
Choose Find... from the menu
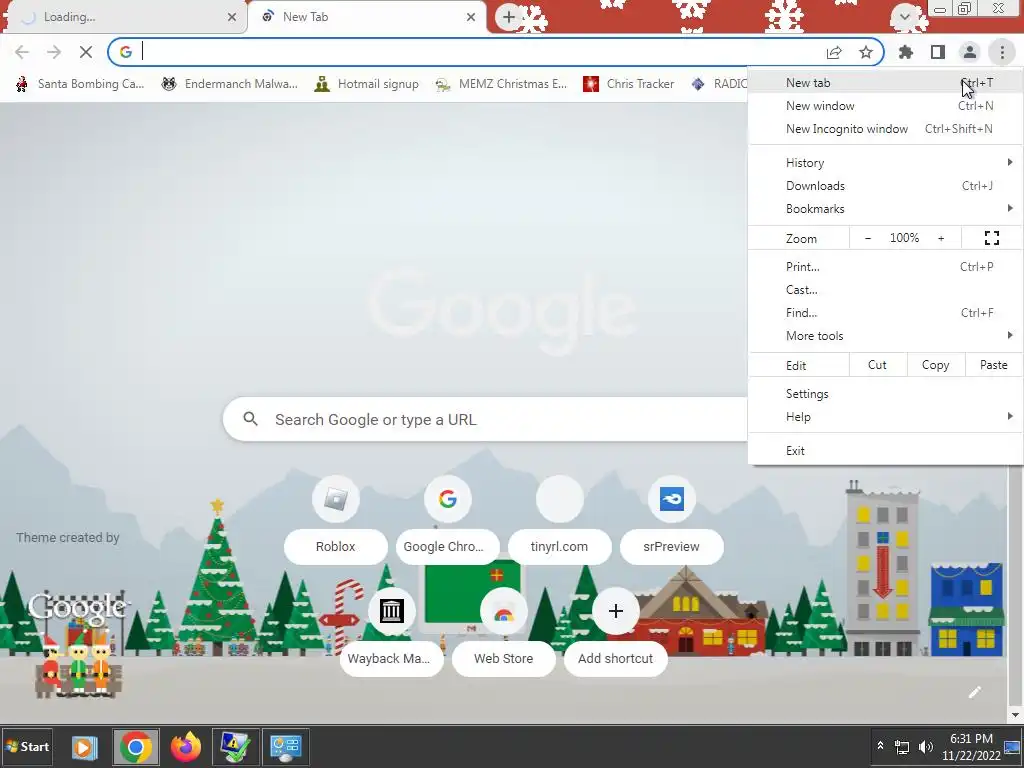(x=886, y=313)
